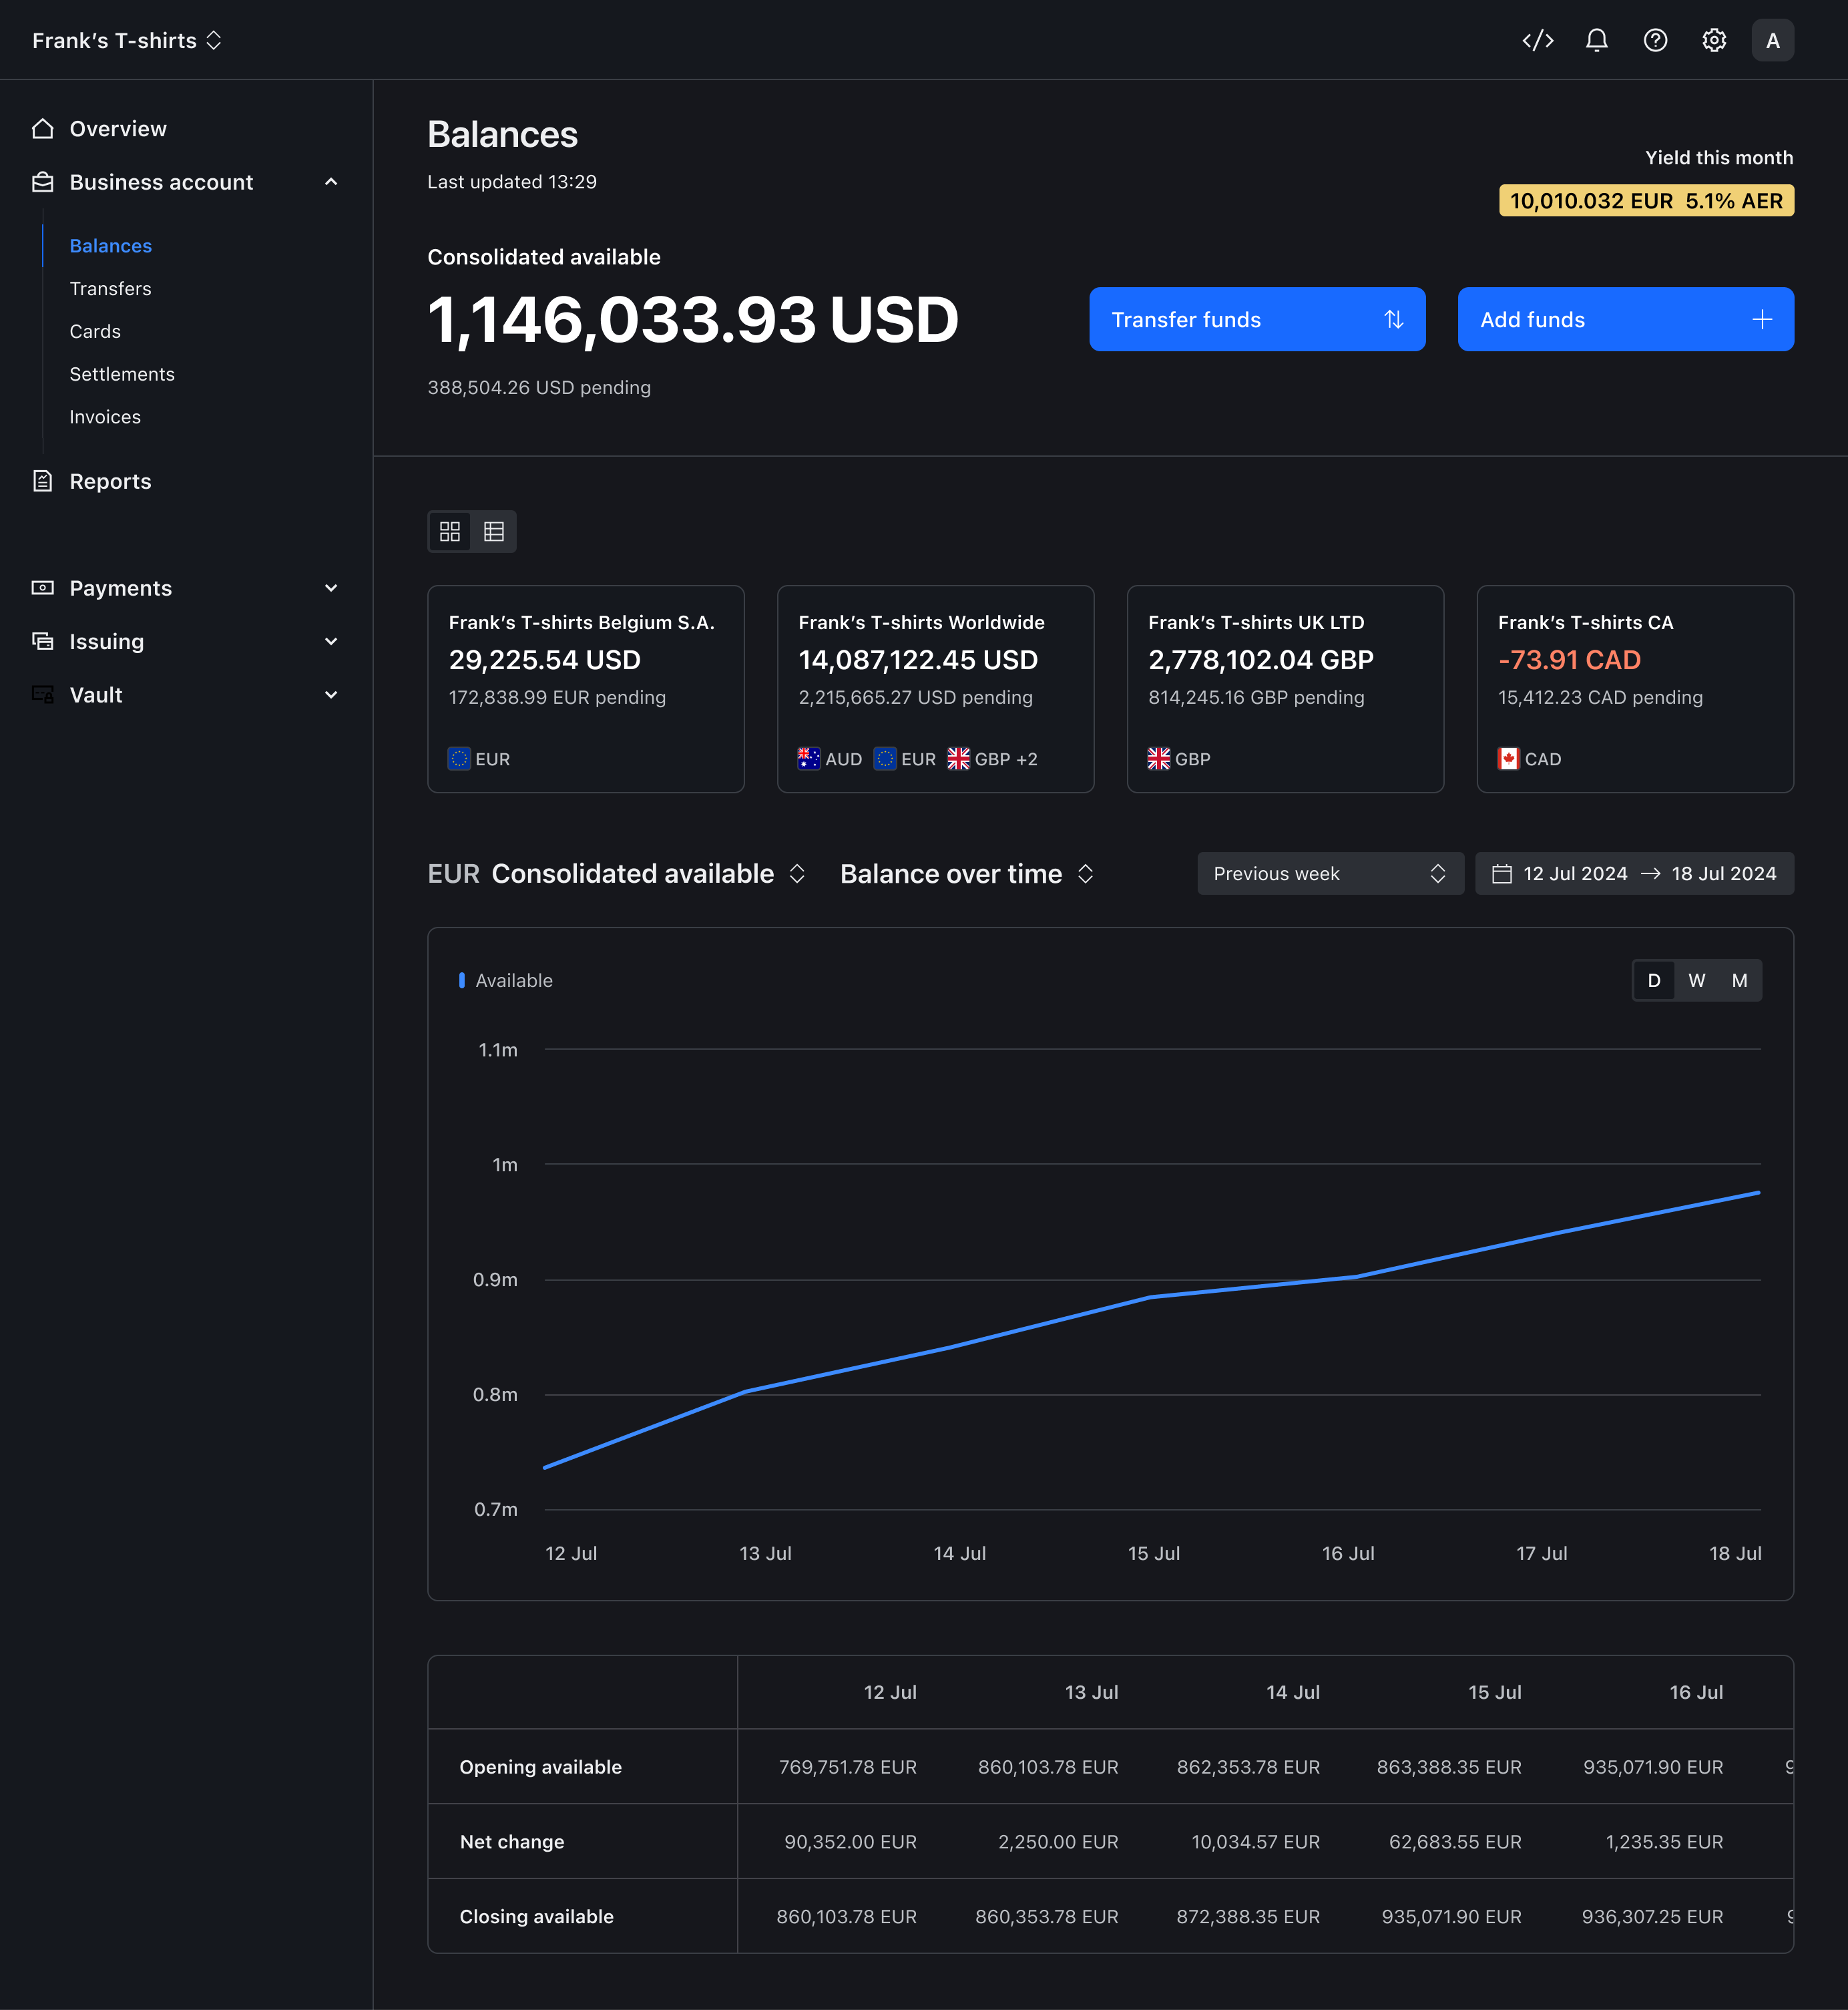The width and height of the screenshot is (1848, 2010).
Task: Switch to table list view of accounts
Action: 494,531
